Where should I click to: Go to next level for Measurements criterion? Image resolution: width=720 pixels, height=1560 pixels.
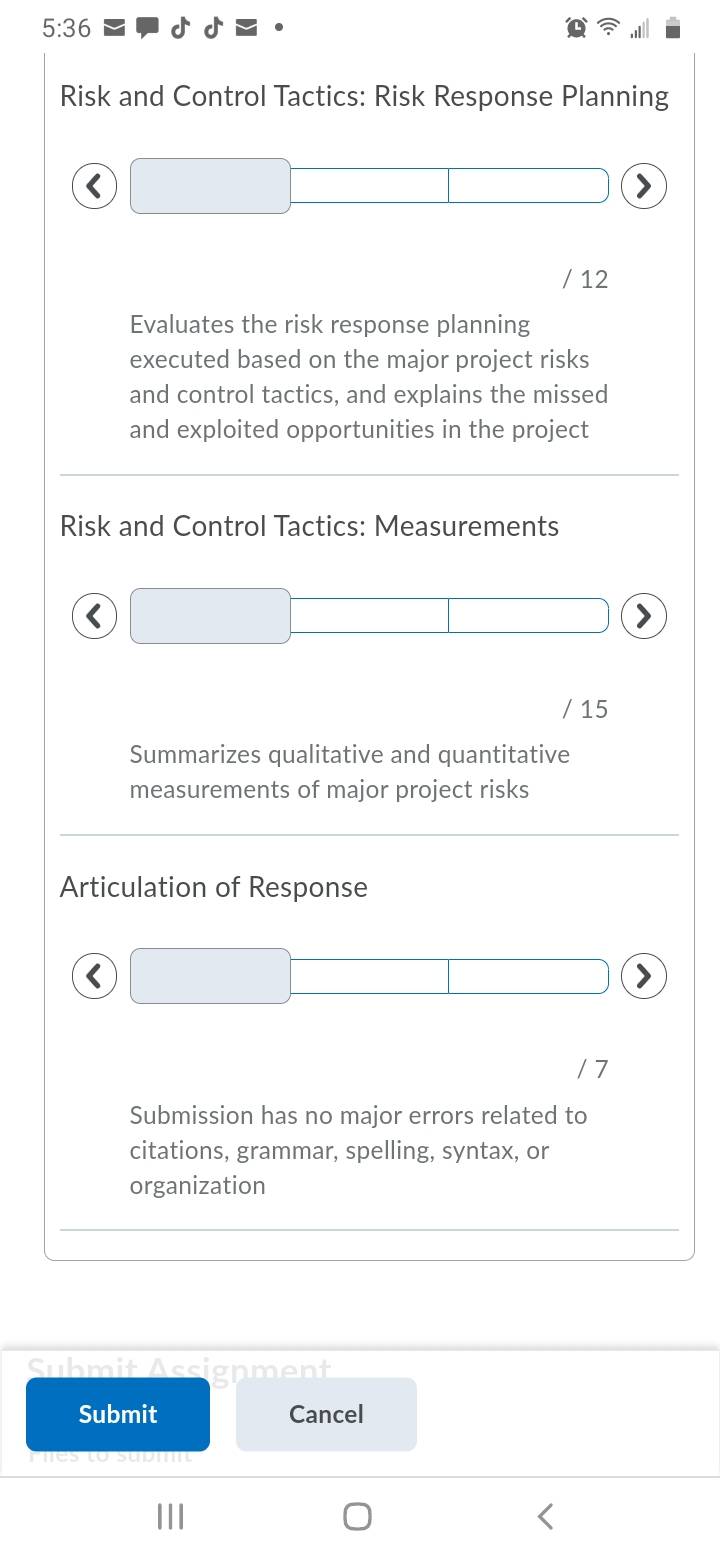[x=644, y=616]
